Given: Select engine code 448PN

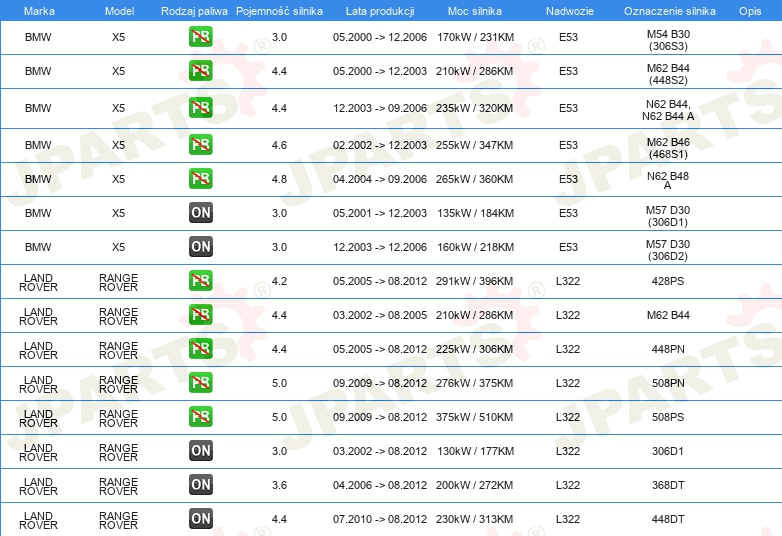Looking at the screenshot, I should tap(668, 349).
